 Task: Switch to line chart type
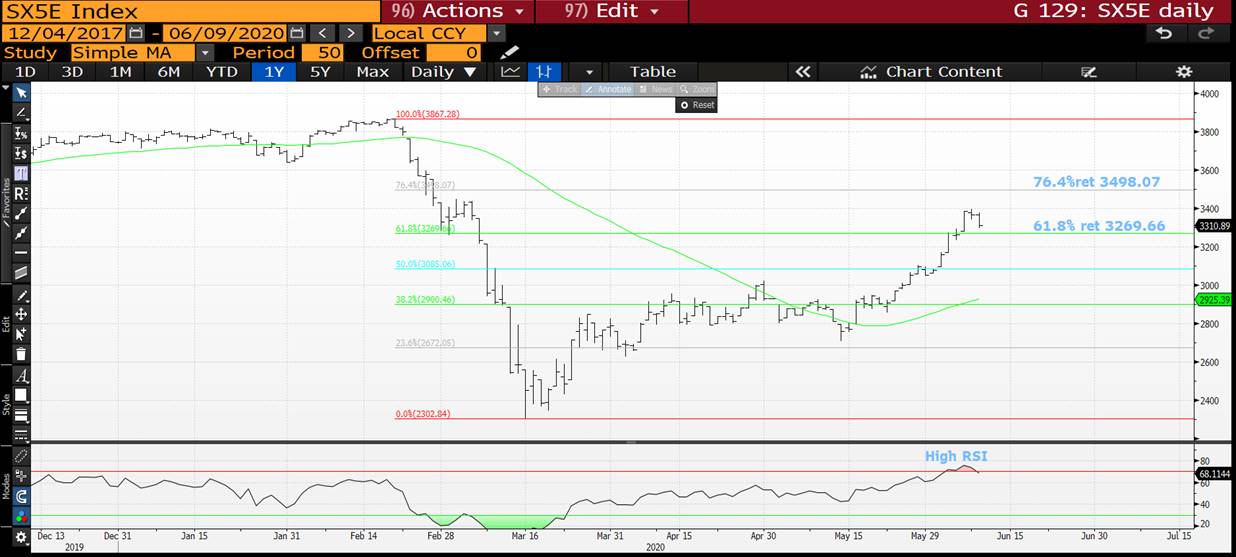tap(511, 72)
